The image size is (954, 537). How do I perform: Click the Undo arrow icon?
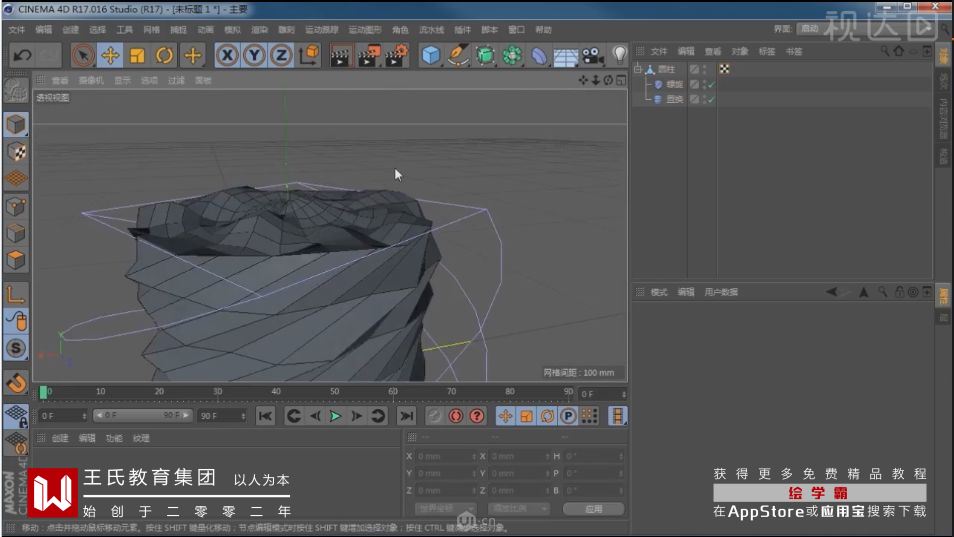[x=21, y=55]
